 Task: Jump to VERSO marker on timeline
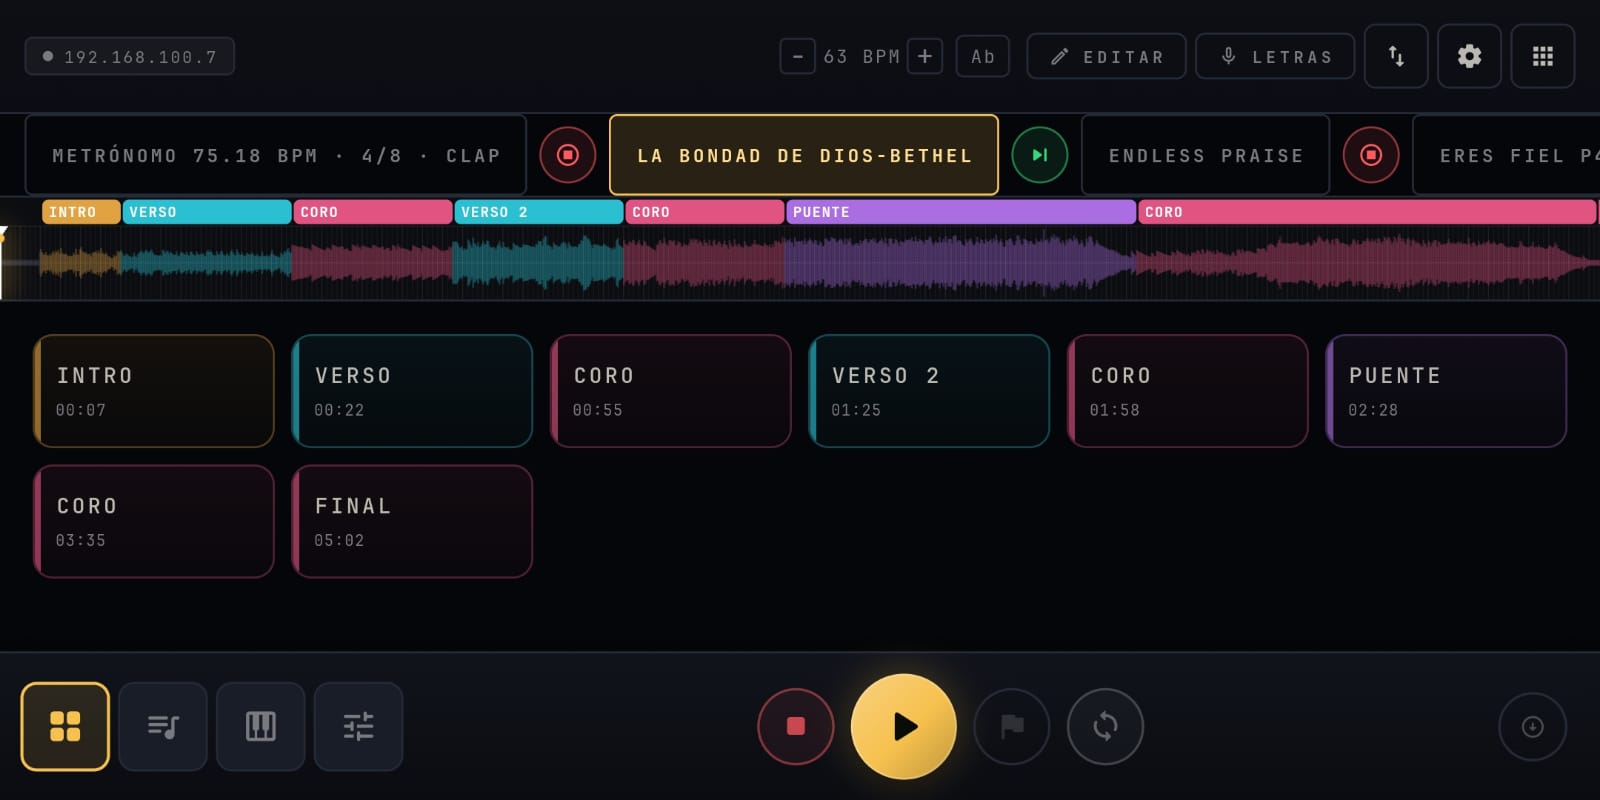coord(207,212)
